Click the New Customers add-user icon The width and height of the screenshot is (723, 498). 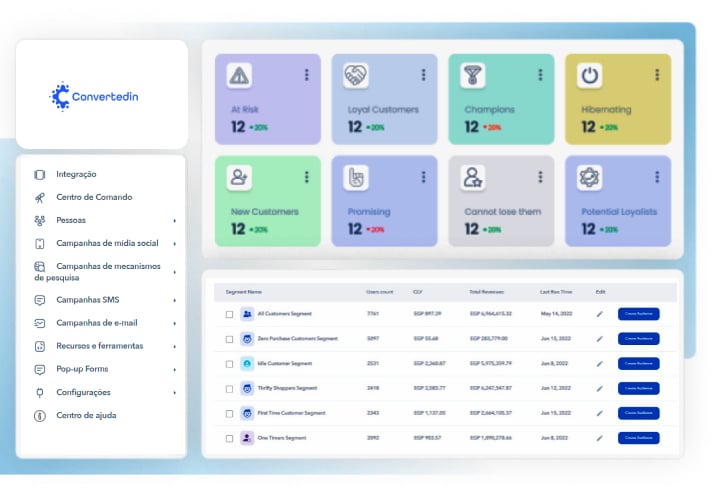coord(239,178)
